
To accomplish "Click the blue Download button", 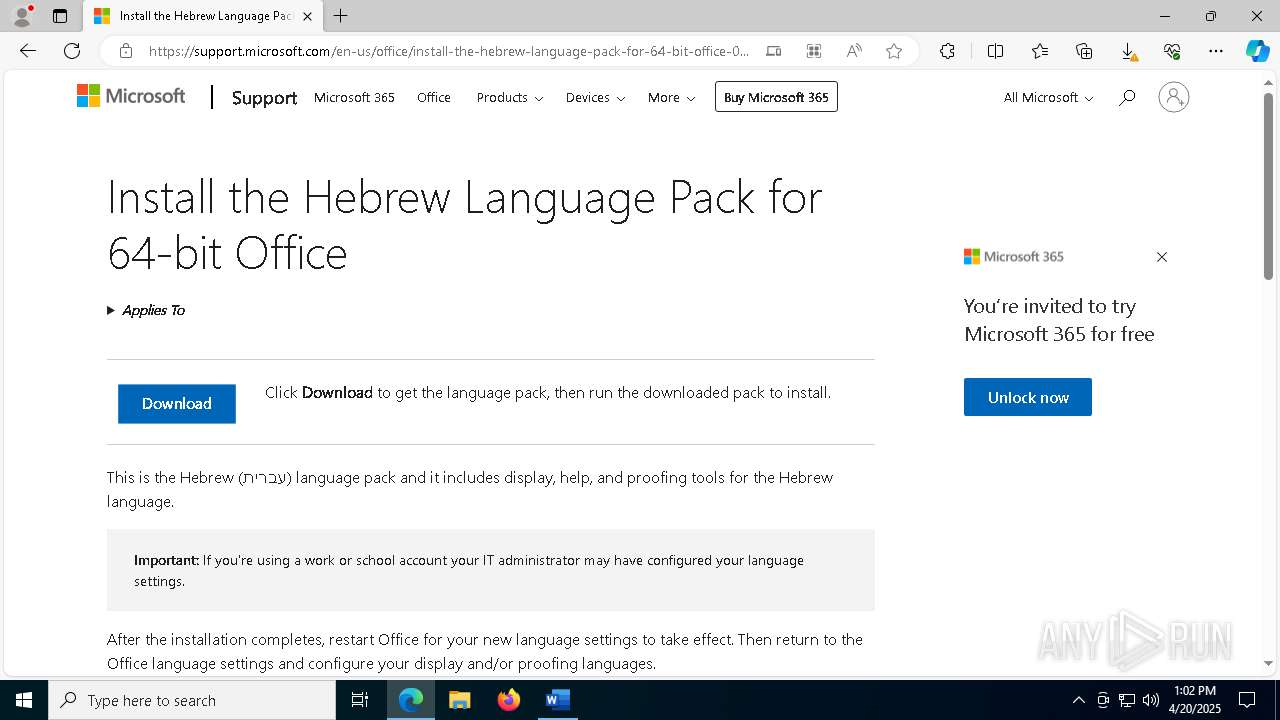I will click(x=177, y=404).
